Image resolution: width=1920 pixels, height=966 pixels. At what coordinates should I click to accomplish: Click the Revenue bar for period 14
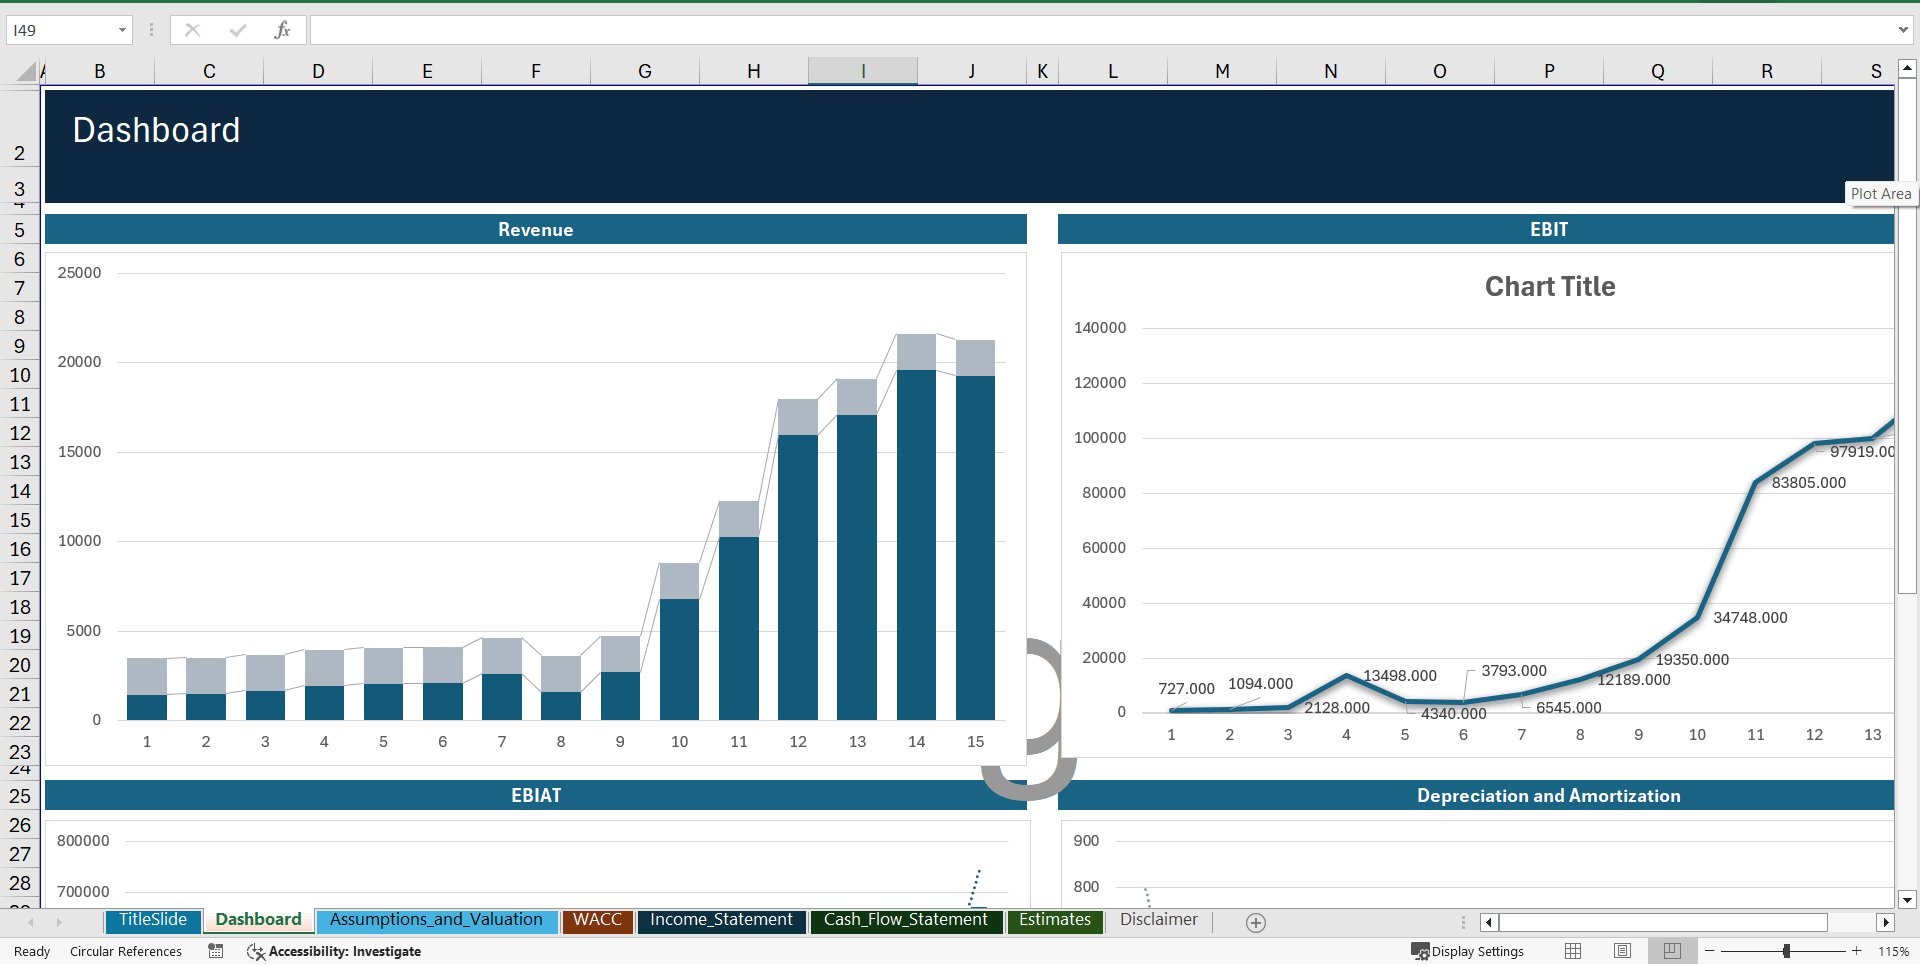tap(916, 544)
